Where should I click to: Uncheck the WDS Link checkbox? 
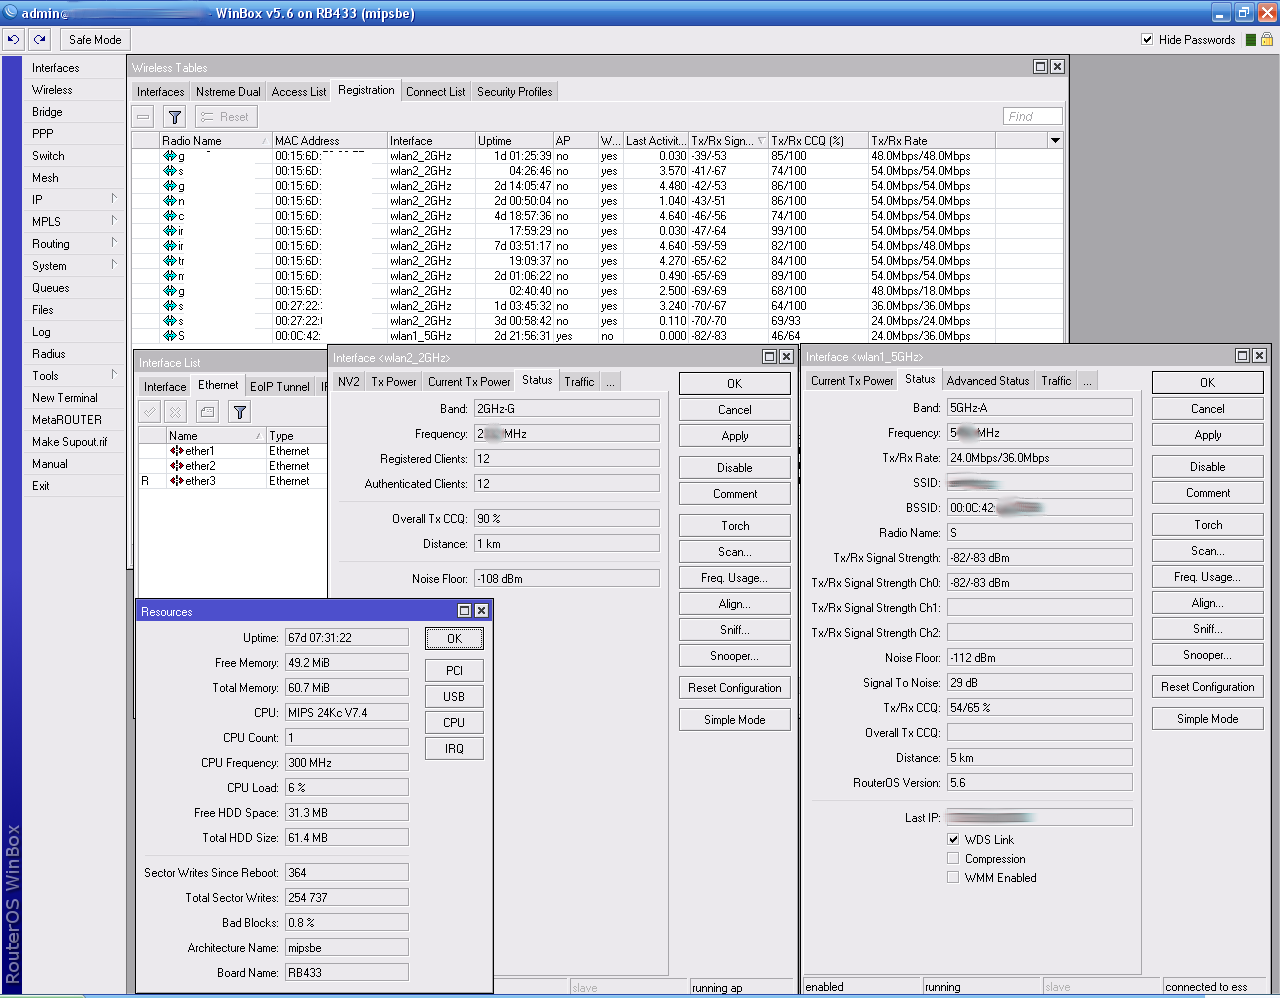(953, 840)
